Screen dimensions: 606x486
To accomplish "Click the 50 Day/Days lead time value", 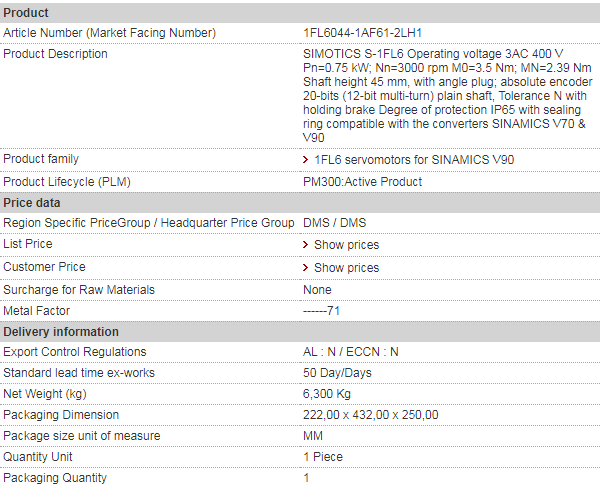I will coord(337,373).
